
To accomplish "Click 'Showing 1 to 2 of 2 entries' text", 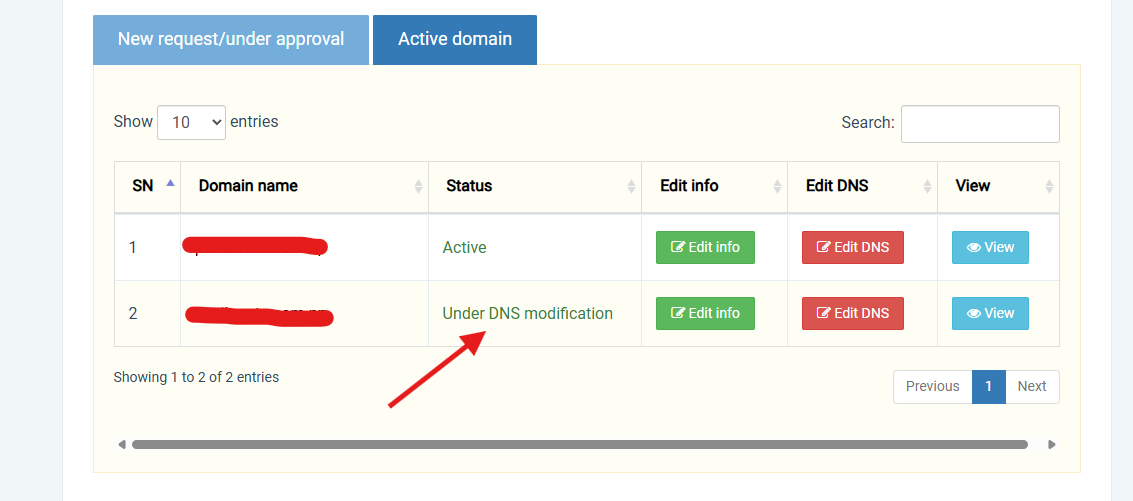I will (x=196, y=377).
